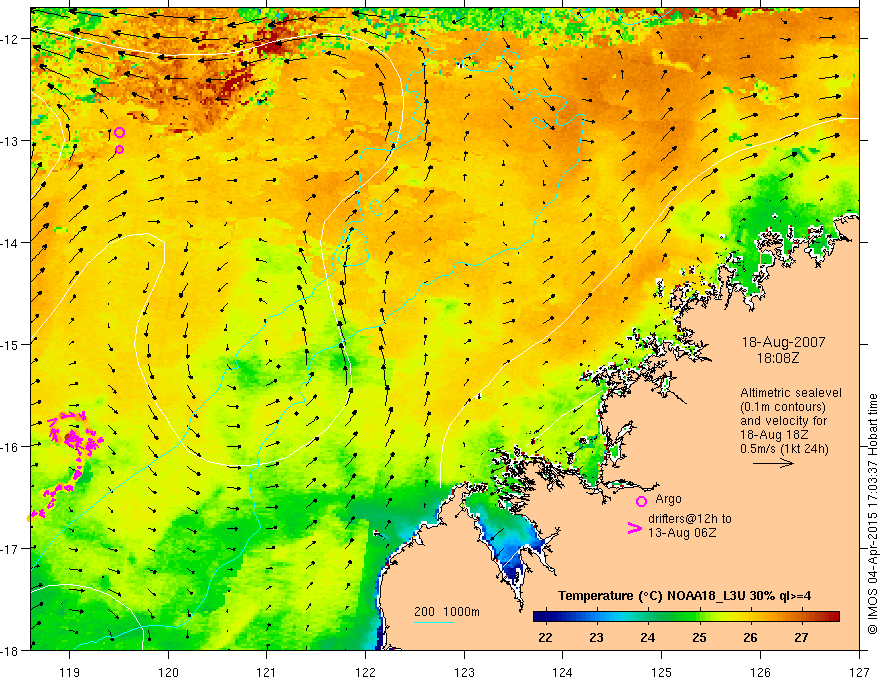
Task: Click the Argo legend circle marker
Action: pyautogui.click(x=641, y=501)
